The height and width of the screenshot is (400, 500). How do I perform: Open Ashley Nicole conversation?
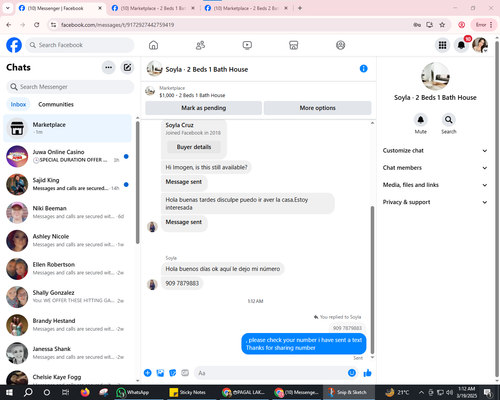(x=67, y=241)
